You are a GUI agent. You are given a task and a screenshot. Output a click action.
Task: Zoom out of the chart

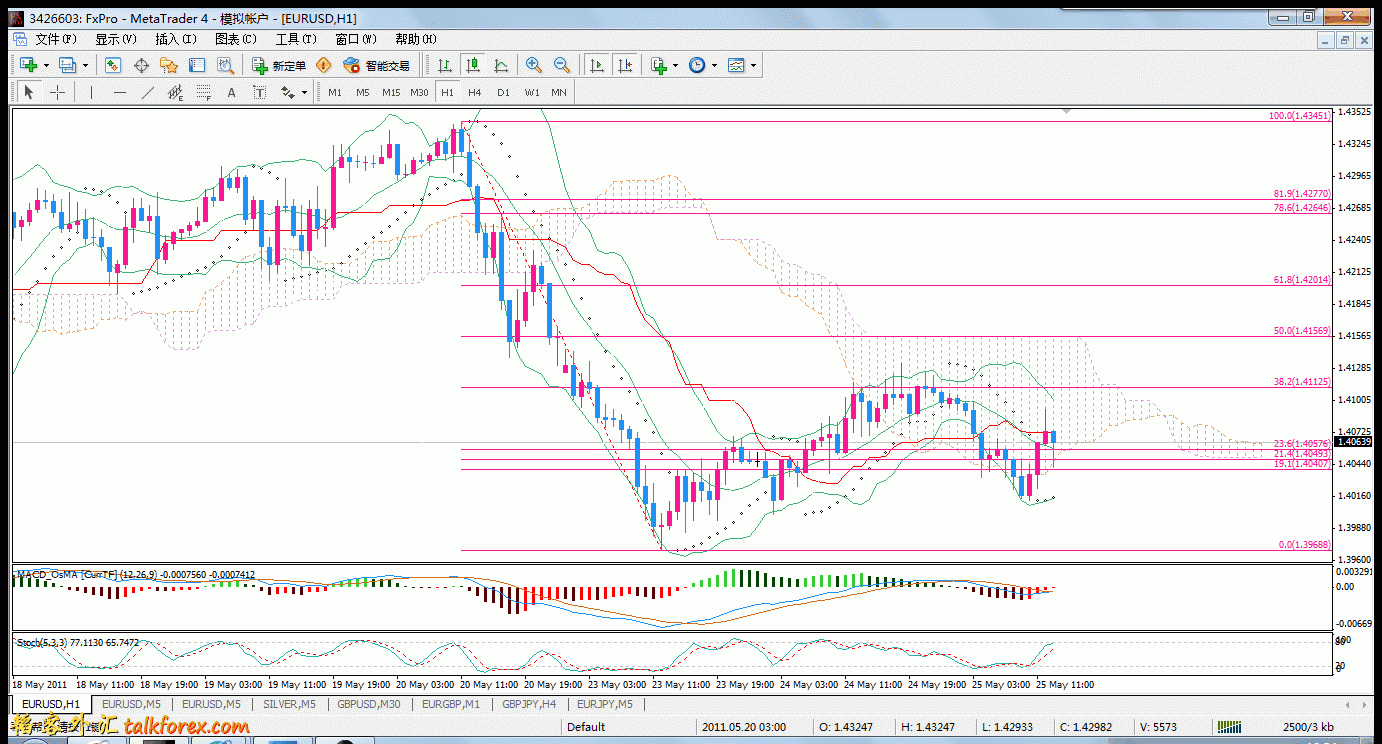click(562, 65)
